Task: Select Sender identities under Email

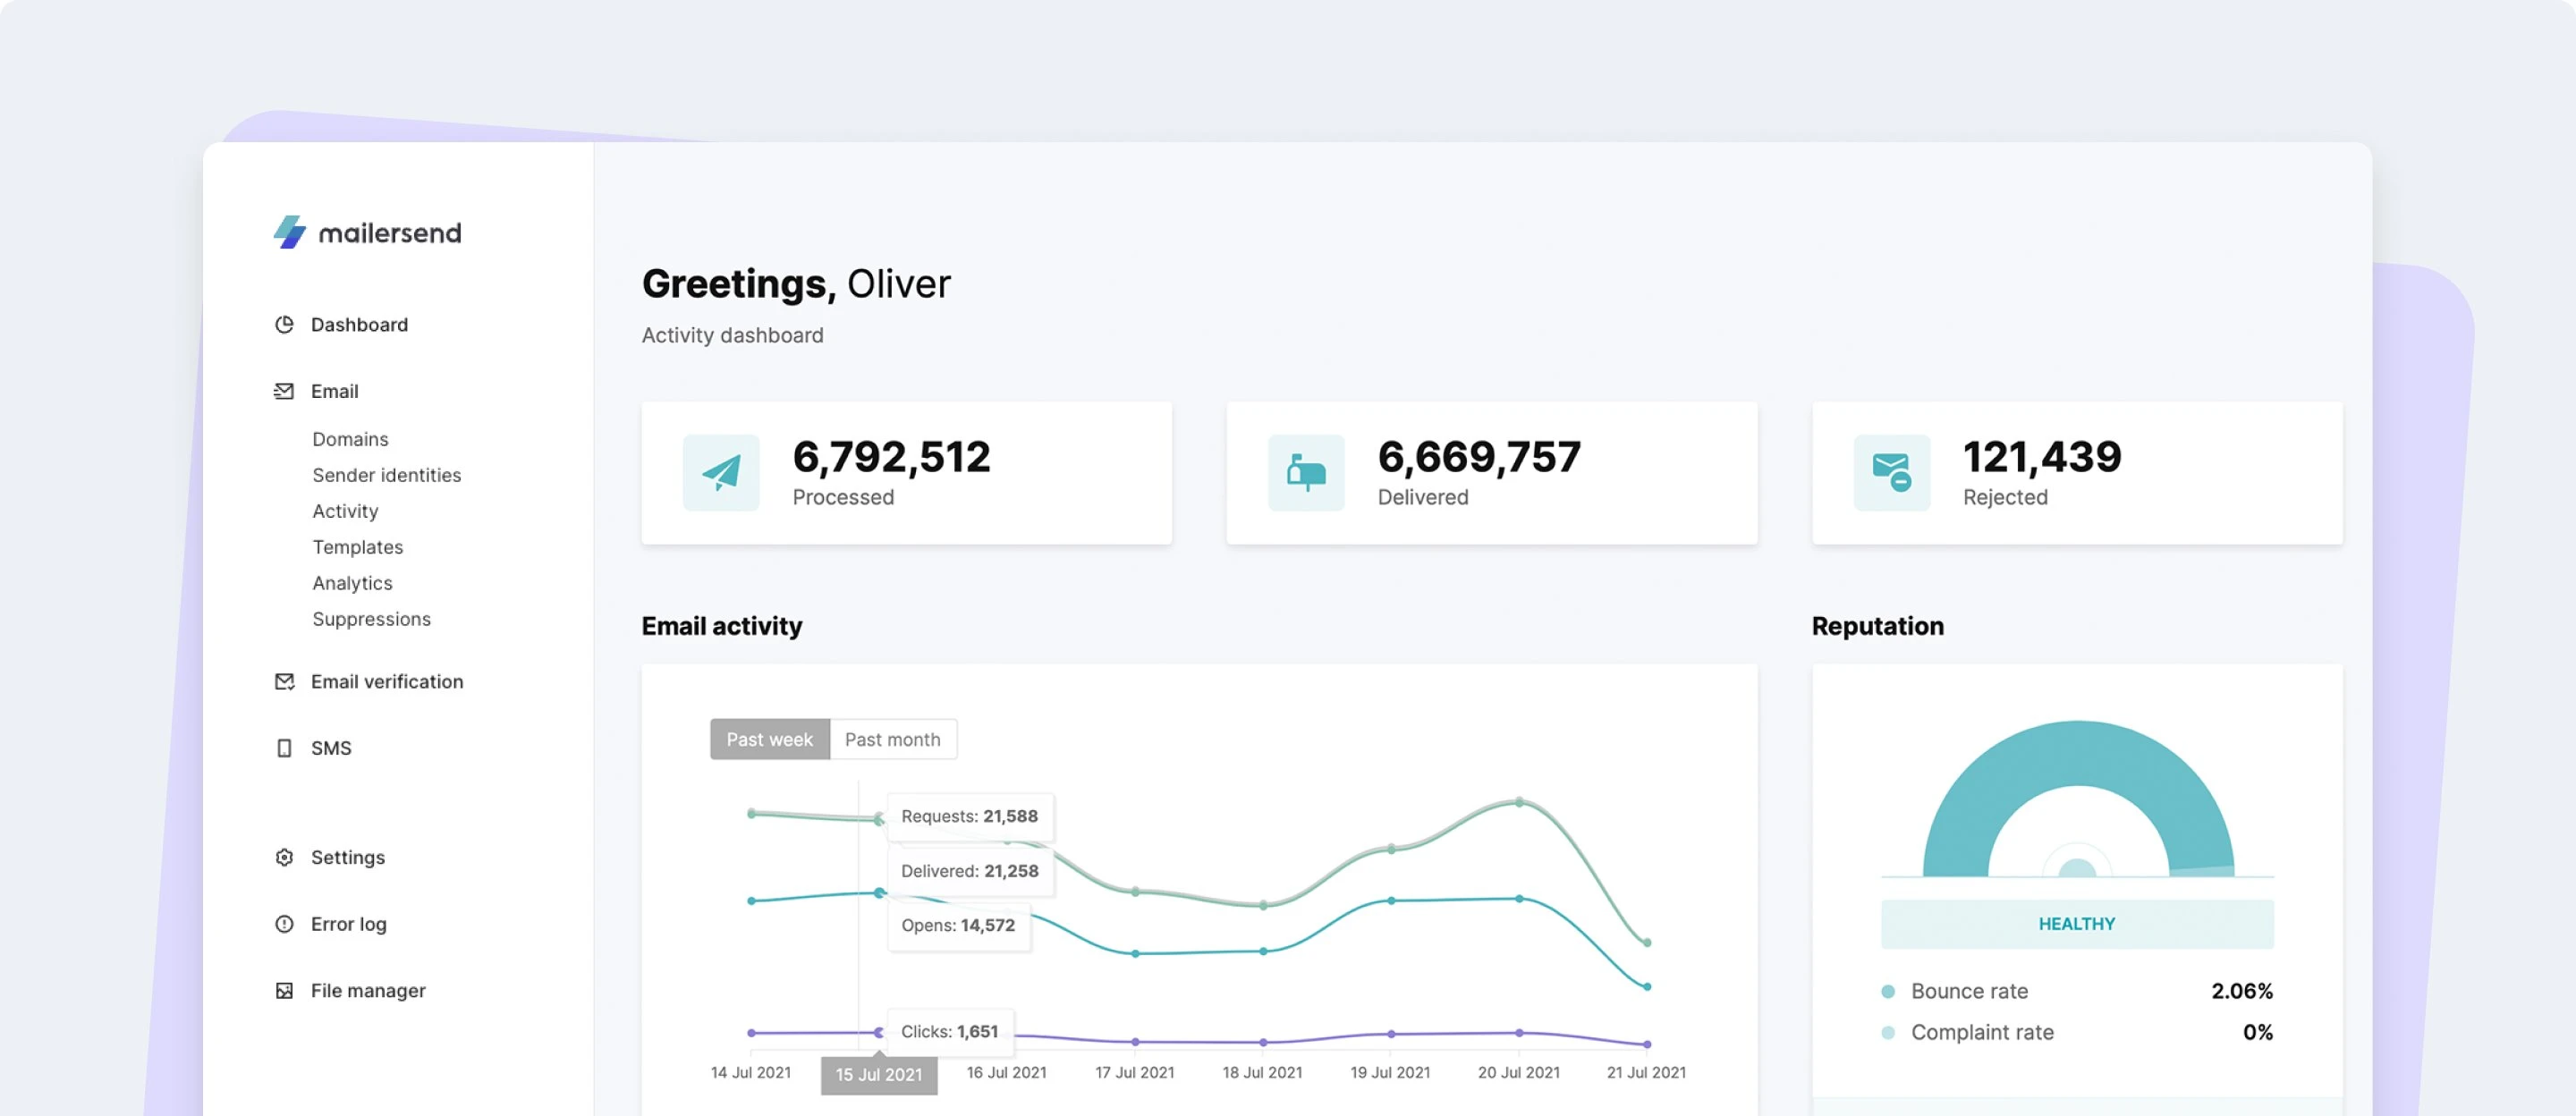Action: (x=386, y=475)
